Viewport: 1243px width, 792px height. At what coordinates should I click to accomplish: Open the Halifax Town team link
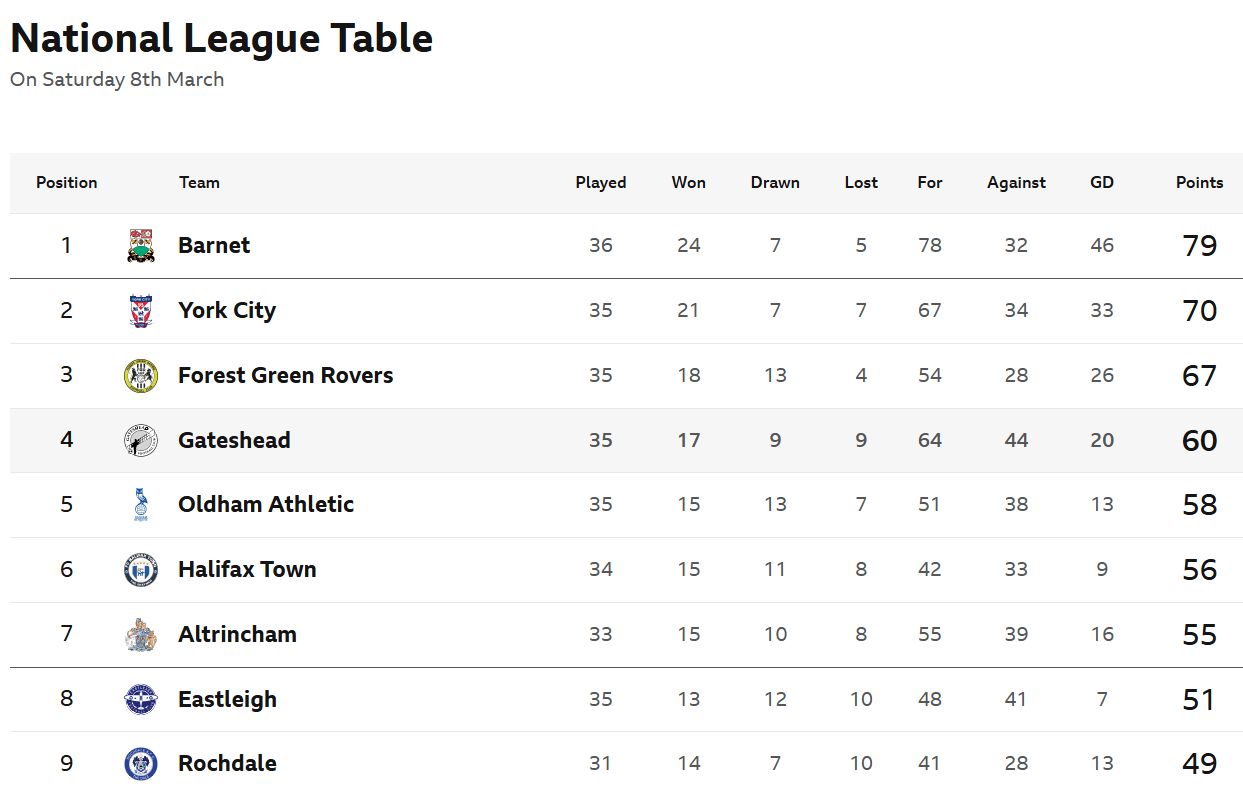click(247, 570)
